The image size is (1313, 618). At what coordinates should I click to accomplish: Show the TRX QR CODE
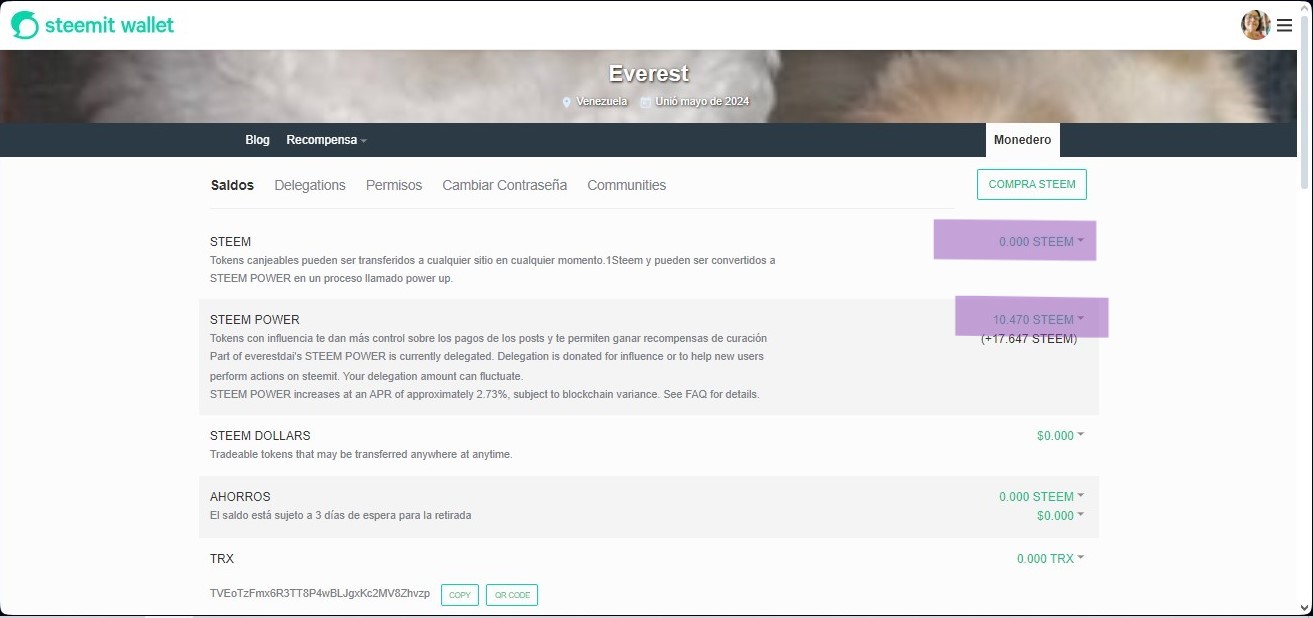pos(512,595)
